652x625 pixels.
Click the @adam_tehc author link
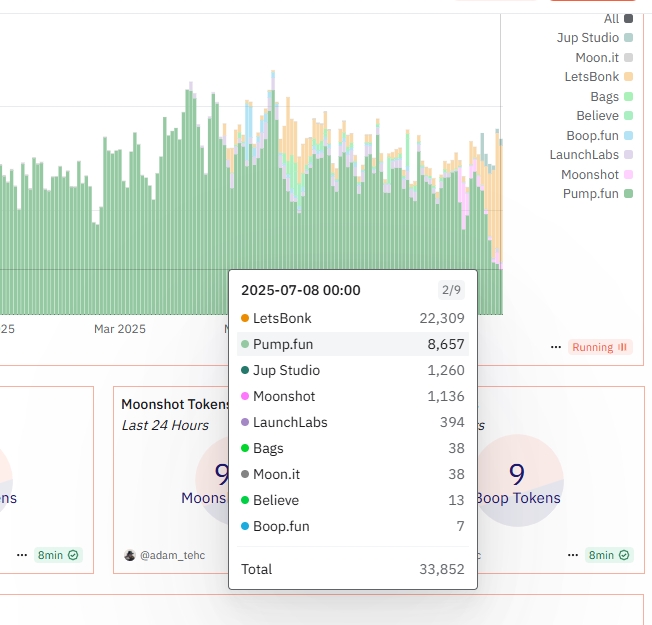pos(172,555)
